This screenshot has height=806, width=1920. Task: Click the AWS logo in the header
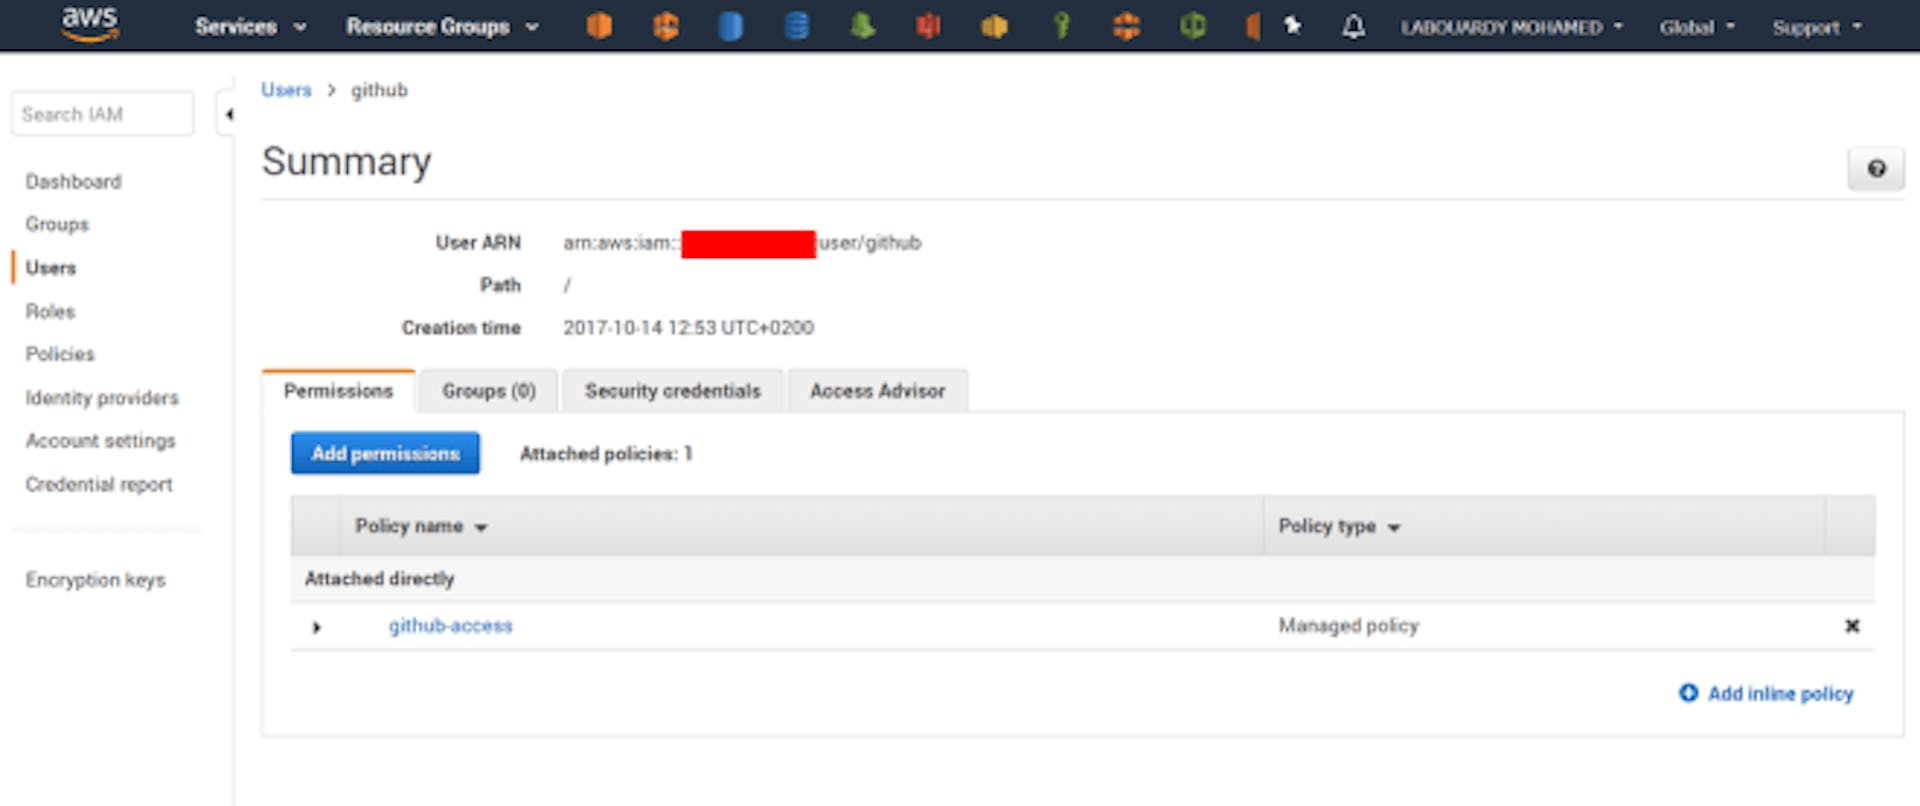(90, 24)
